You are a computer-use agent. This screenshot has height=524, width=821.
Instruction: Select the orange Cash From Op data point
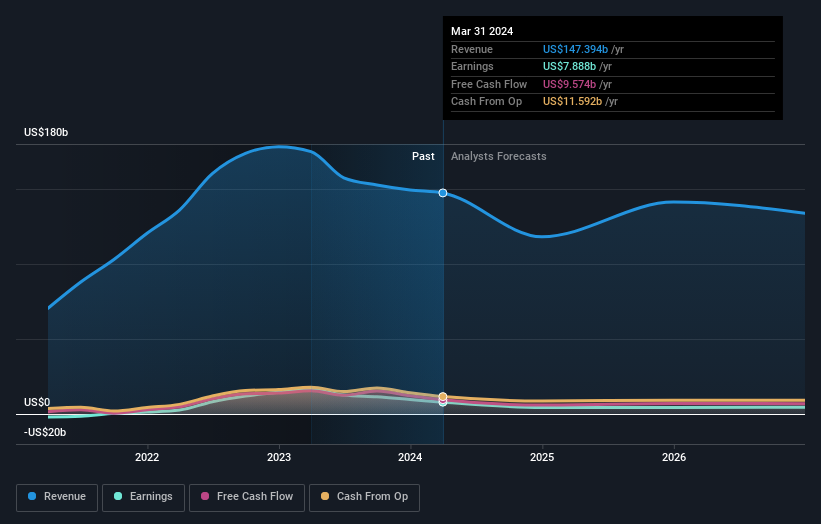[x=443, y=396]
